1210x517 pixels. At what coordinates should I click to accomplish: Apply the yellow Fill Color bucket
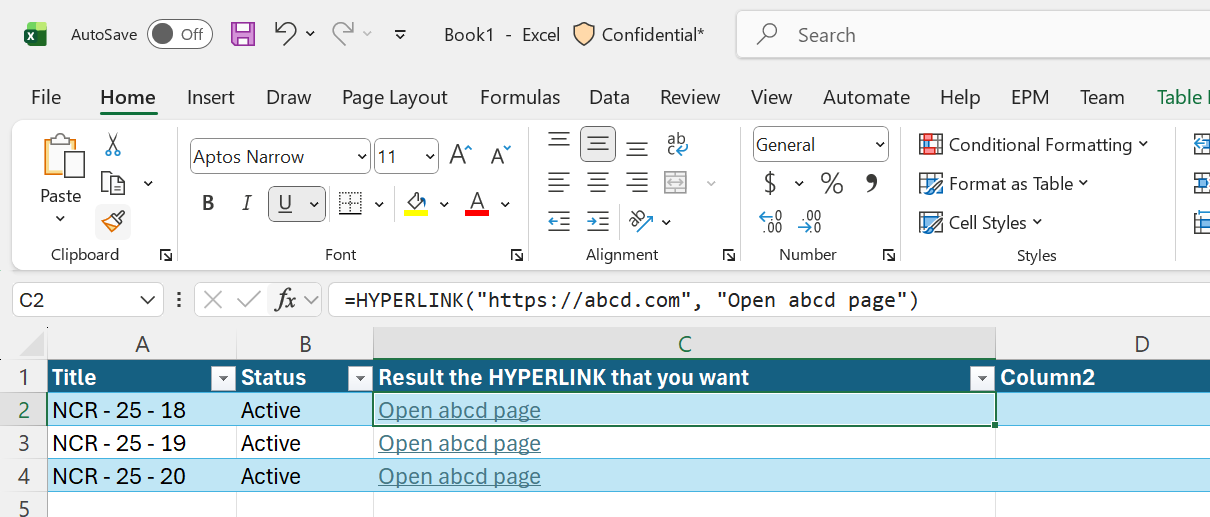pyautogui.click(x=416, y=204)
